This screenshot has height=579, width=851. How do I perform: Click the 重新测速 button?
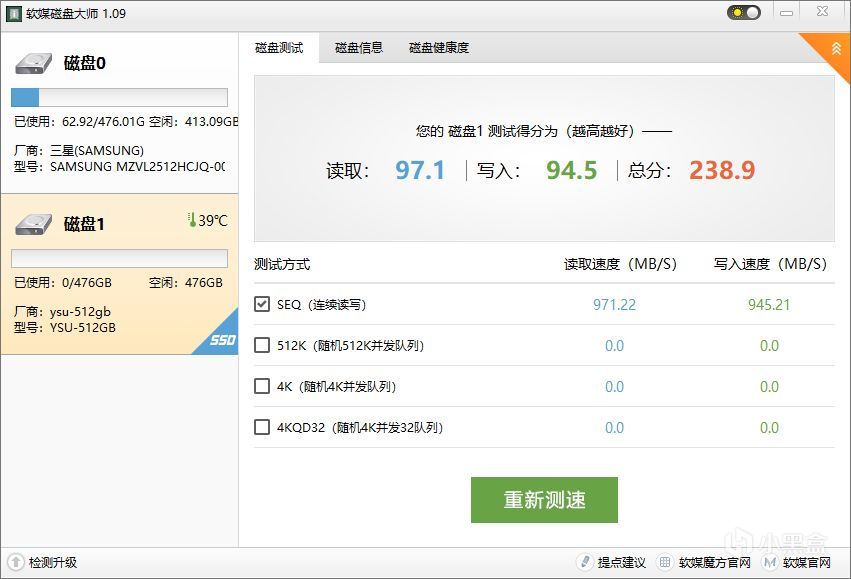tap(544, 500)
